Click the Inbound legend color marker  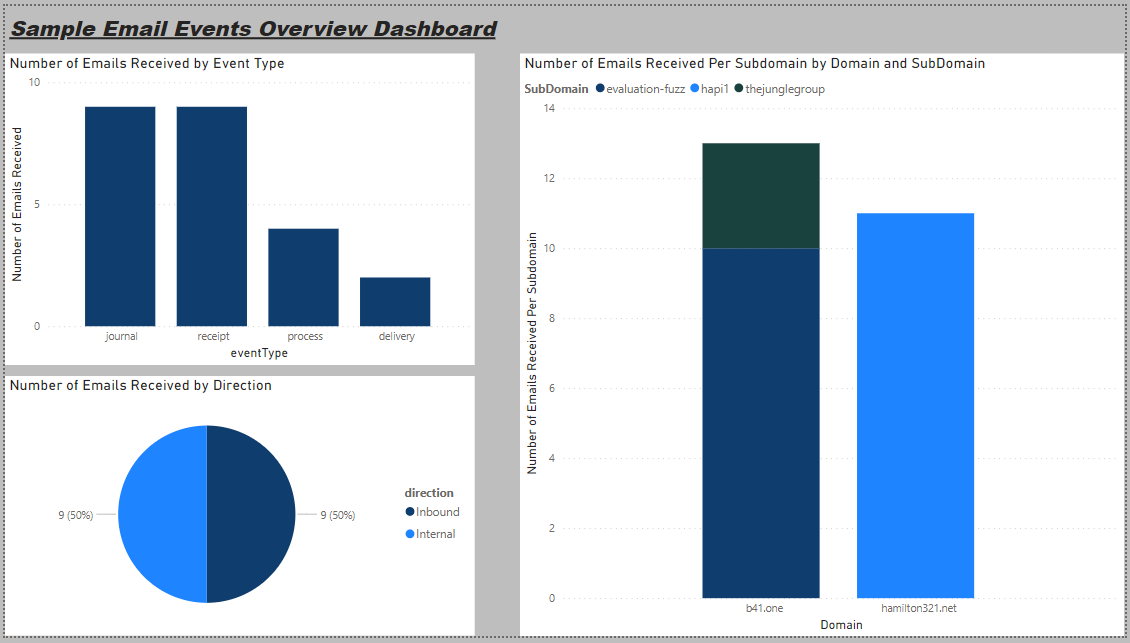tap(410, 512)
